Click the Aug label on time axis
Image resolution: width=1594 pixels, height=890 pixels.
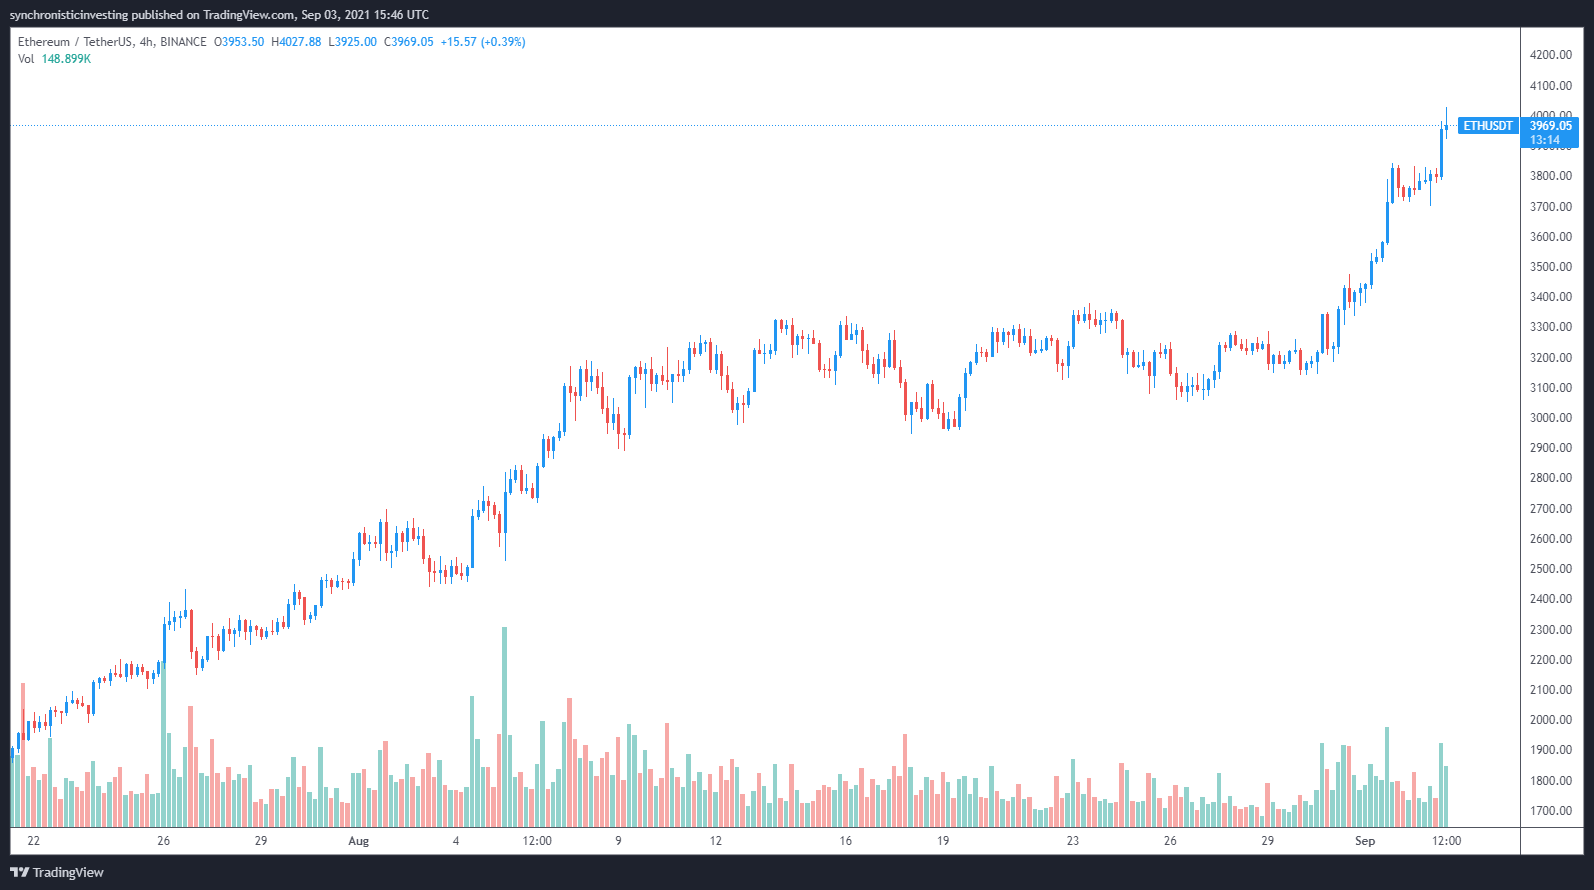(358, 841)
